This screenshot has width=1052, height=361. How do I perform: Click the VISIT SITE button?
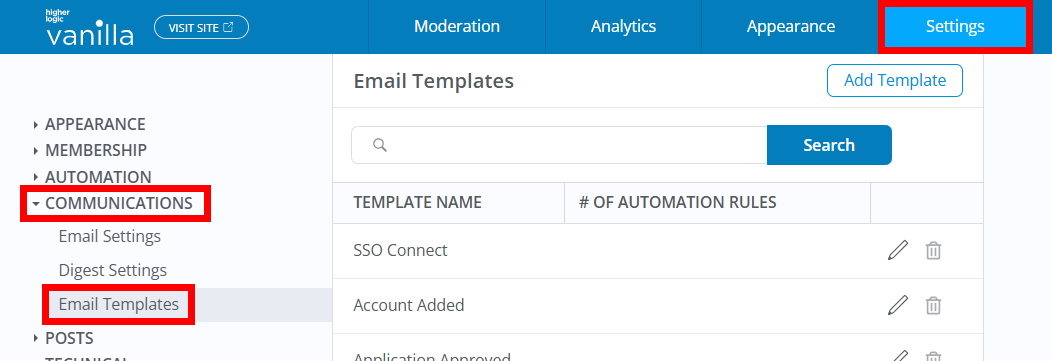tap(201, 28)
